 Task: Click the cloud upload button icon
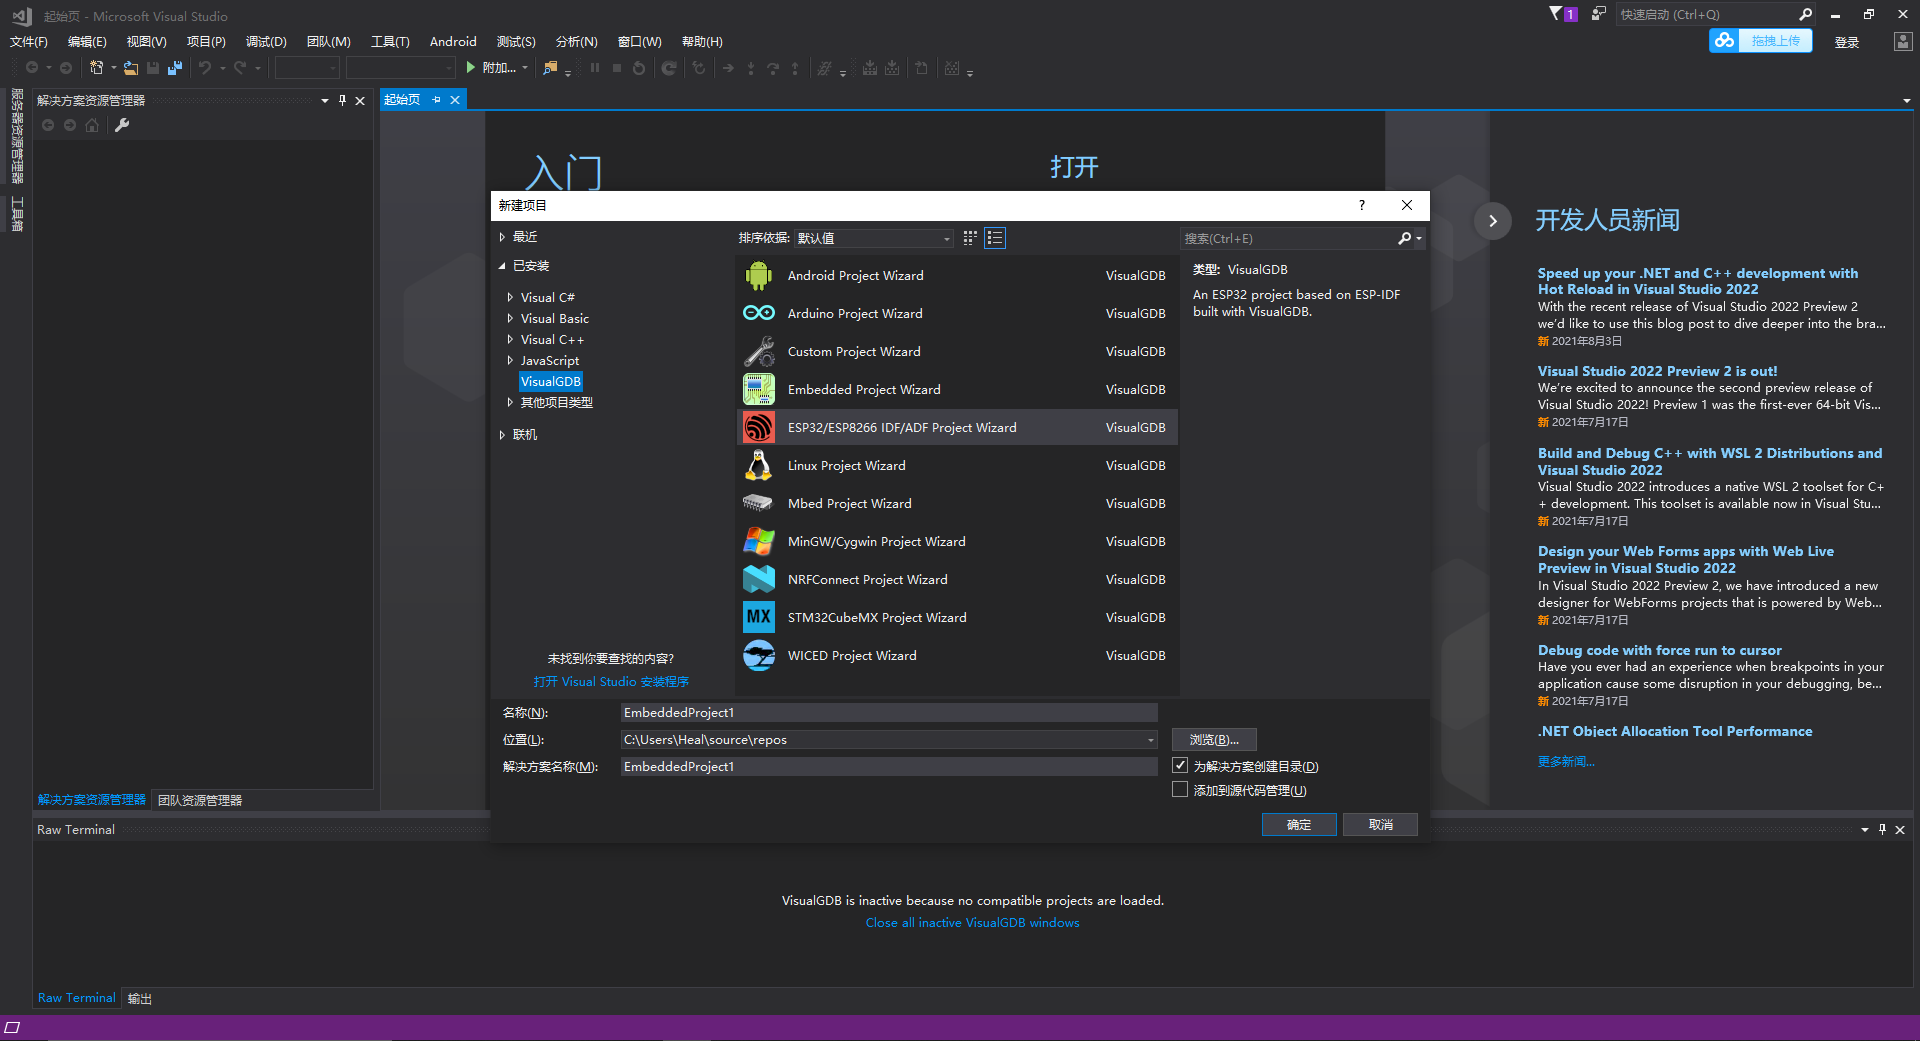1724,40
